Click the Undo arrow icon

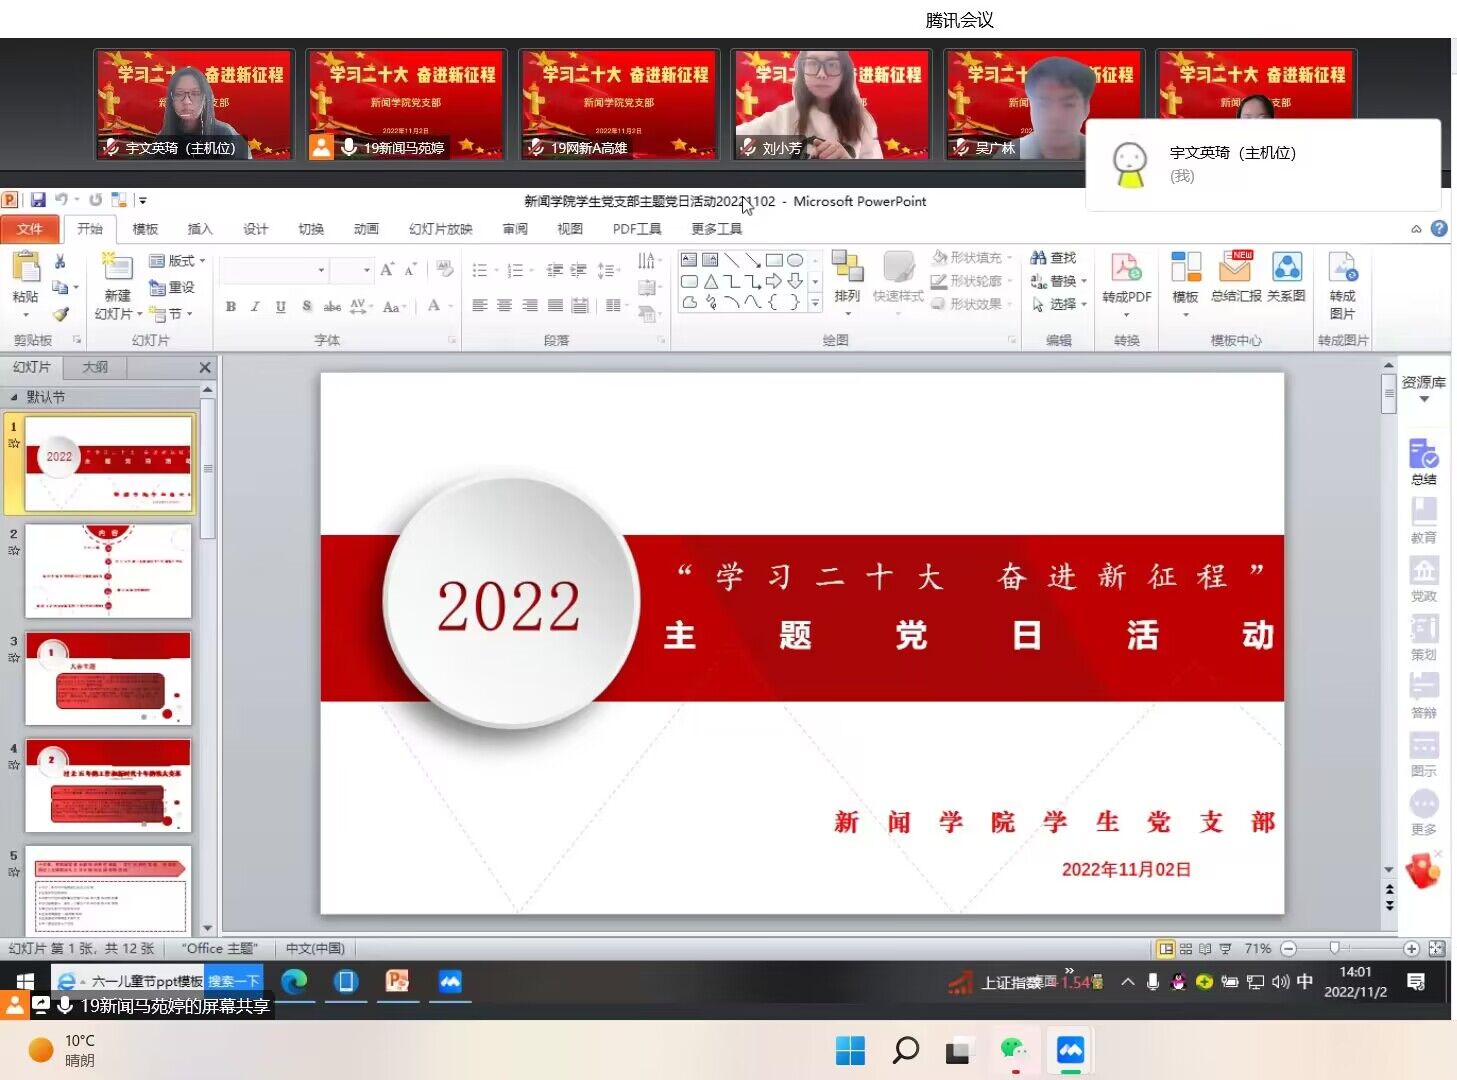pyautogui.click(x=61, y=200)
